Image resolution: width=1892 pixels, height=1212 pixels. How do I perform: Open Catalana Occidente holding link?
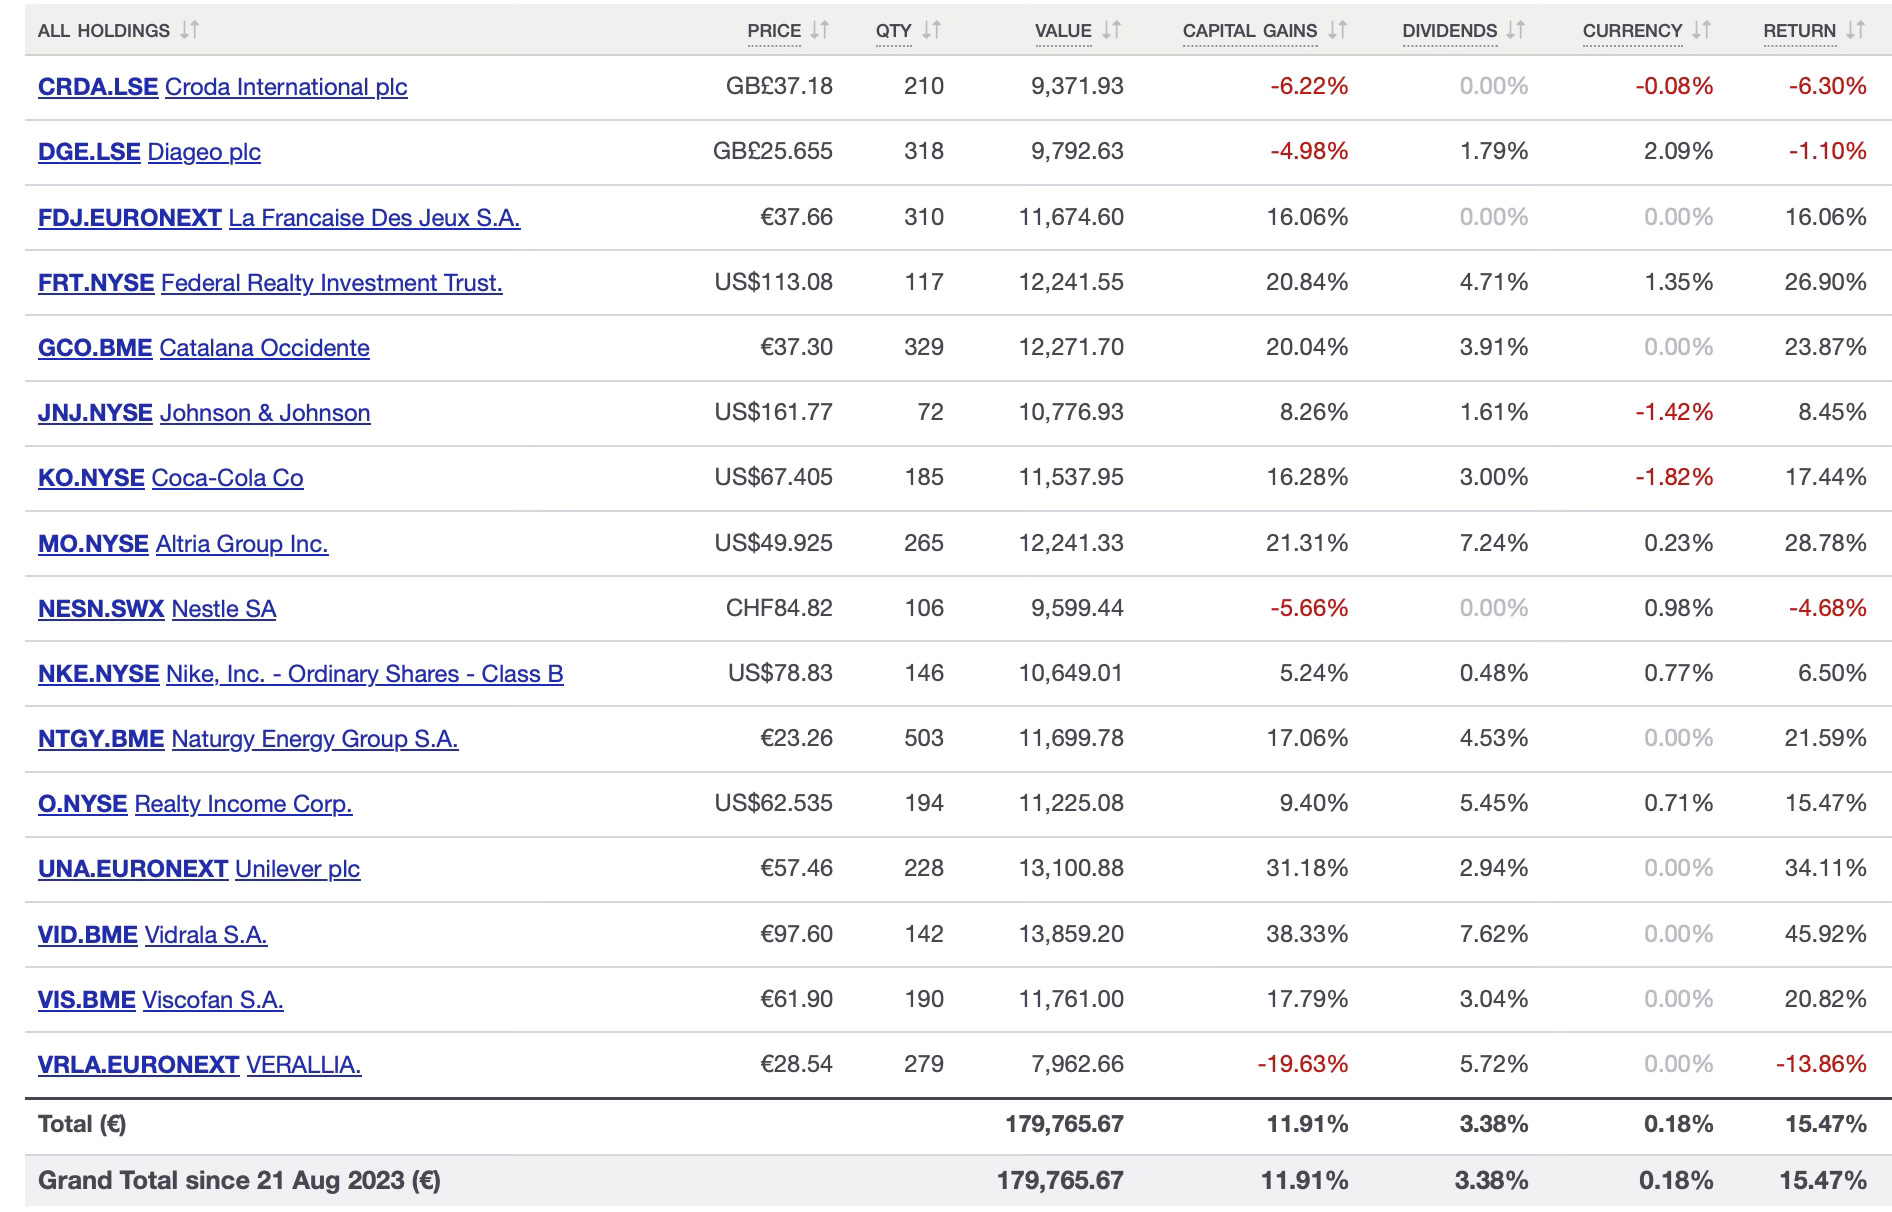click(x=264, y=348)
